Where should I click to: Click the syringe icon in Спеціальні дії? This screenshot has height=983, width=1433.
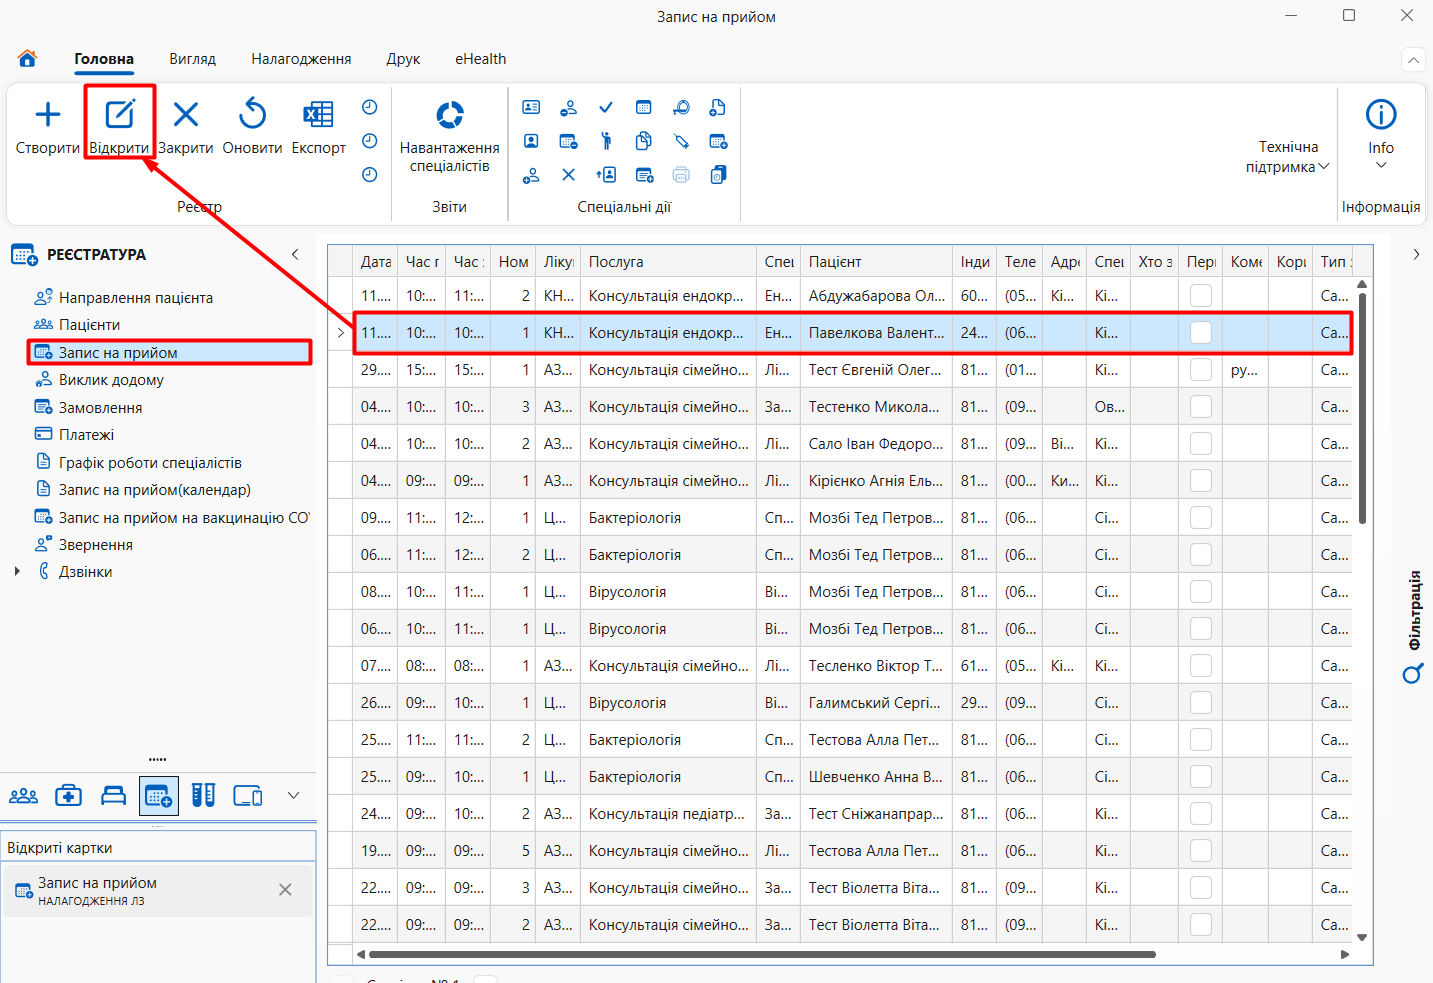(x=681, y=141)
